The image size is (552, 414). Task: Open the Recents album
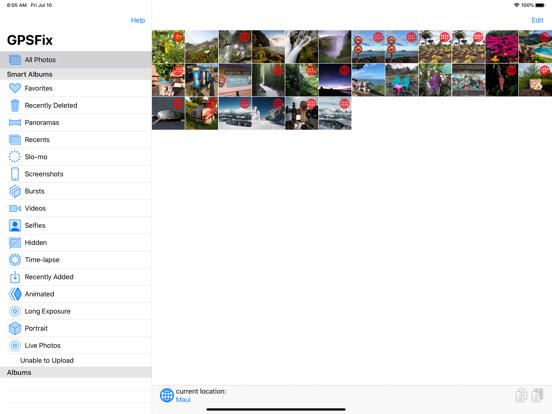pyautogui.click(x=76, y=140)
